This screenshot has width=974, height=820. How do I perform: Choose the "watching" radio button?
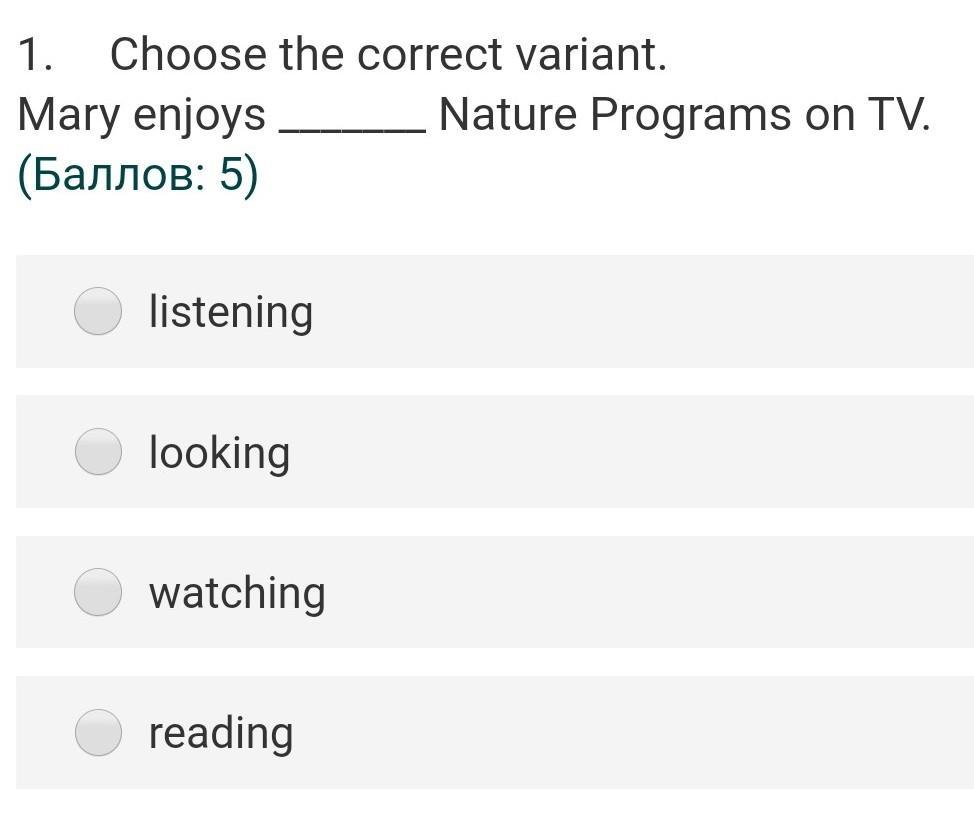(x=98, y=592)
